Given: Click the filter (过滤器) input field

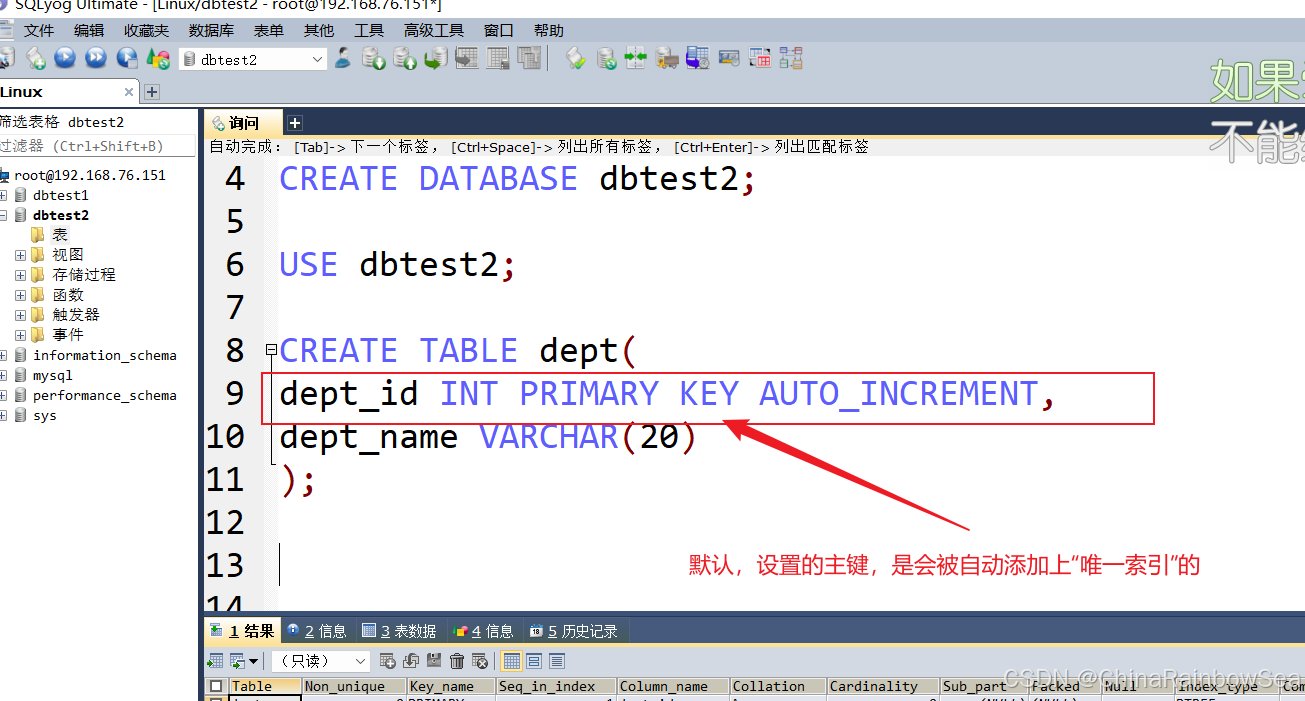Looking at the screenshot, I should (x=97, y=146).
